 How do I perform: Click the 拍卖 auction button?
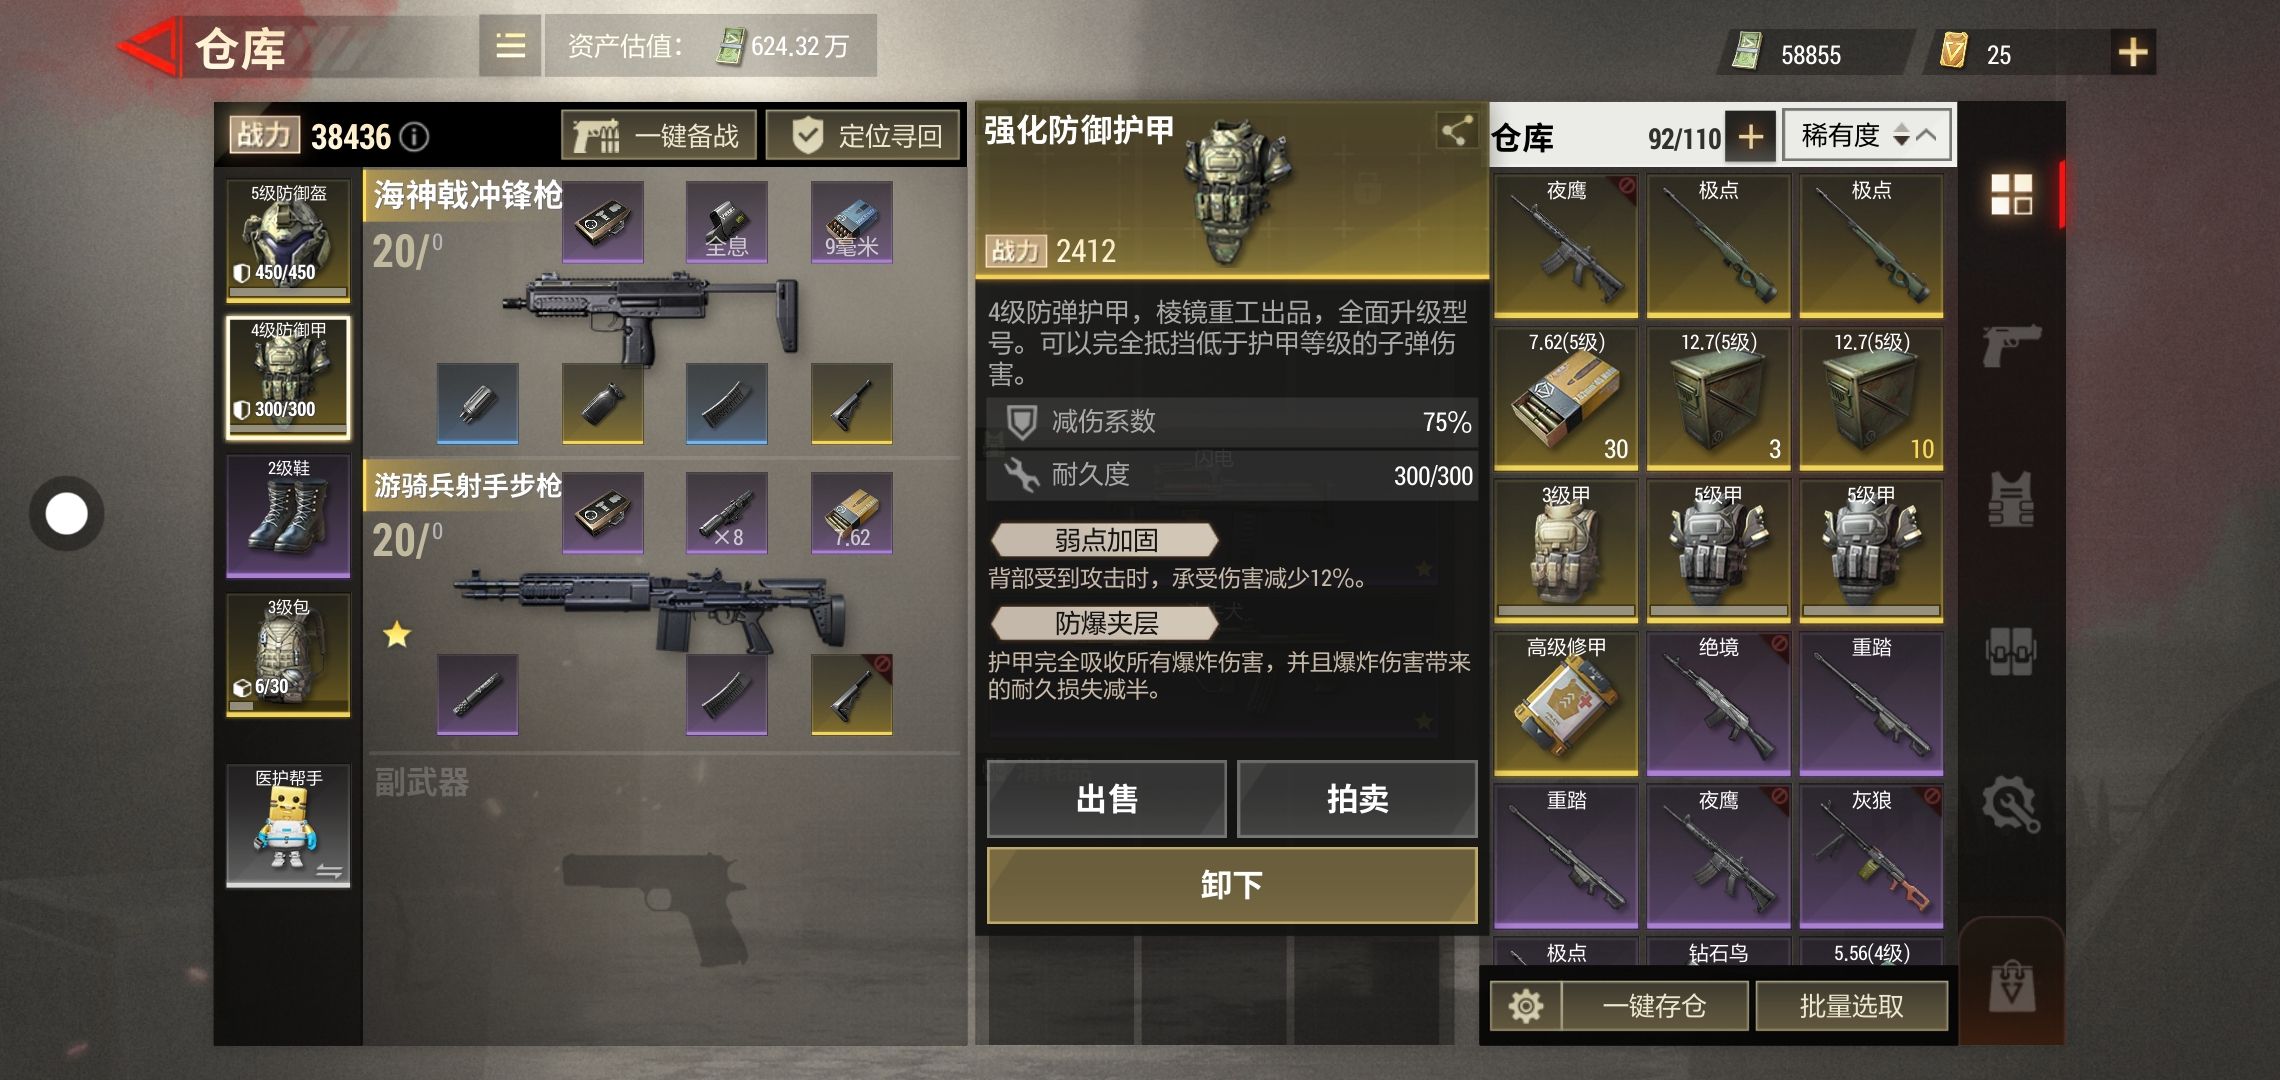point(1357,799)
